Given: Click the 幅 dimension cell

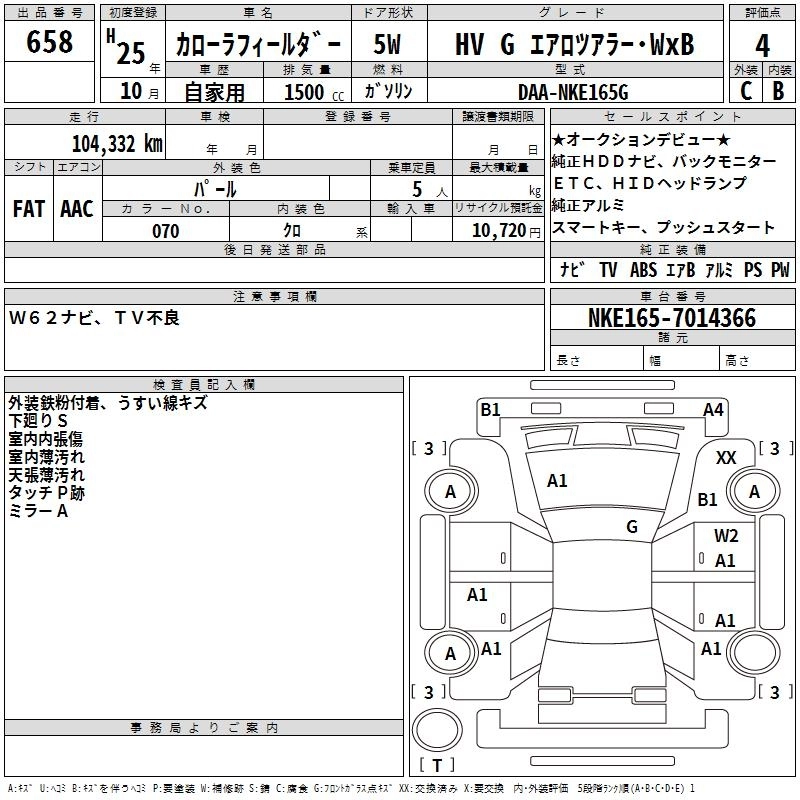Looking at the screenshot, I should 682,360.
